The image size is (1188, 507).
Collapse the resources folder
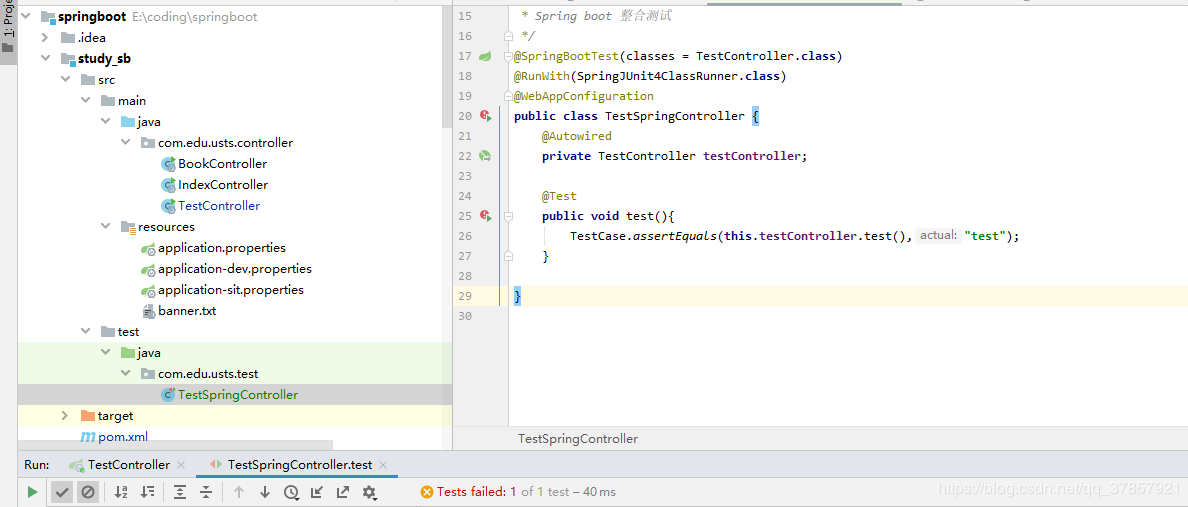105,227
